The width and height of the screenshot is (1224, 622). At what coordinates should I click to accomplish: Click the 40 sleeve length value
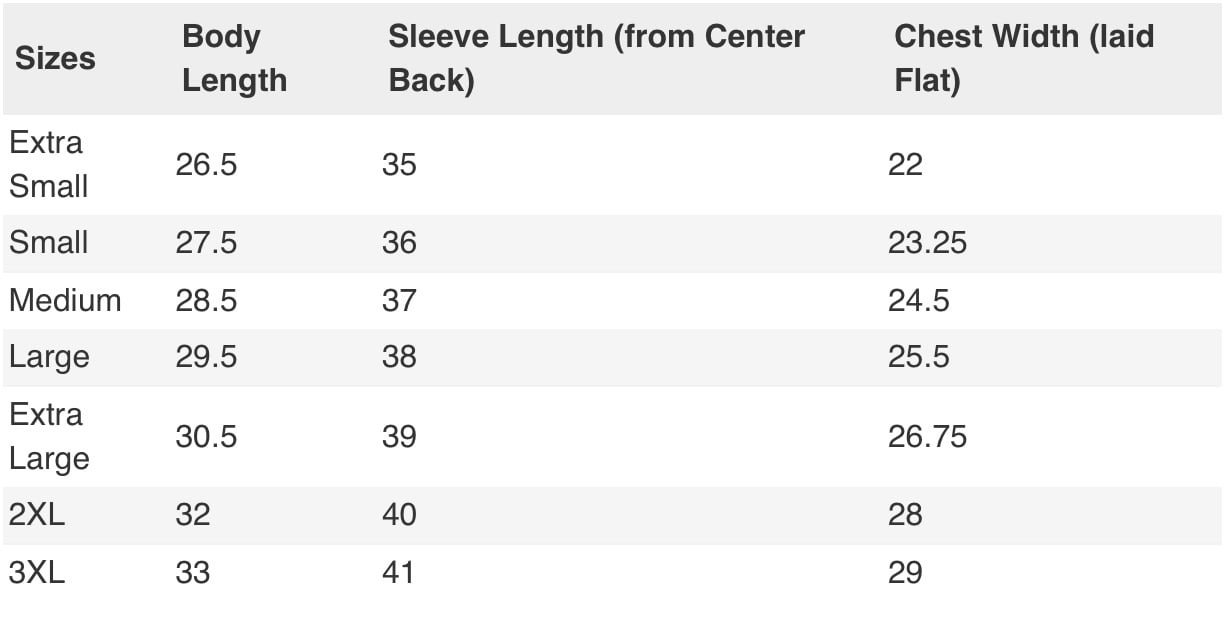pyautogui.click(x=399, y=514)
